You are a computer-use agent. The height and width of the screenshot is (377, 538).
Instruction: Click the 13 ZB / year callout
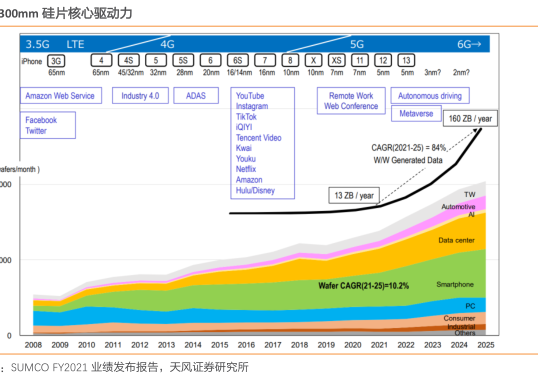(x=354, y=196)
